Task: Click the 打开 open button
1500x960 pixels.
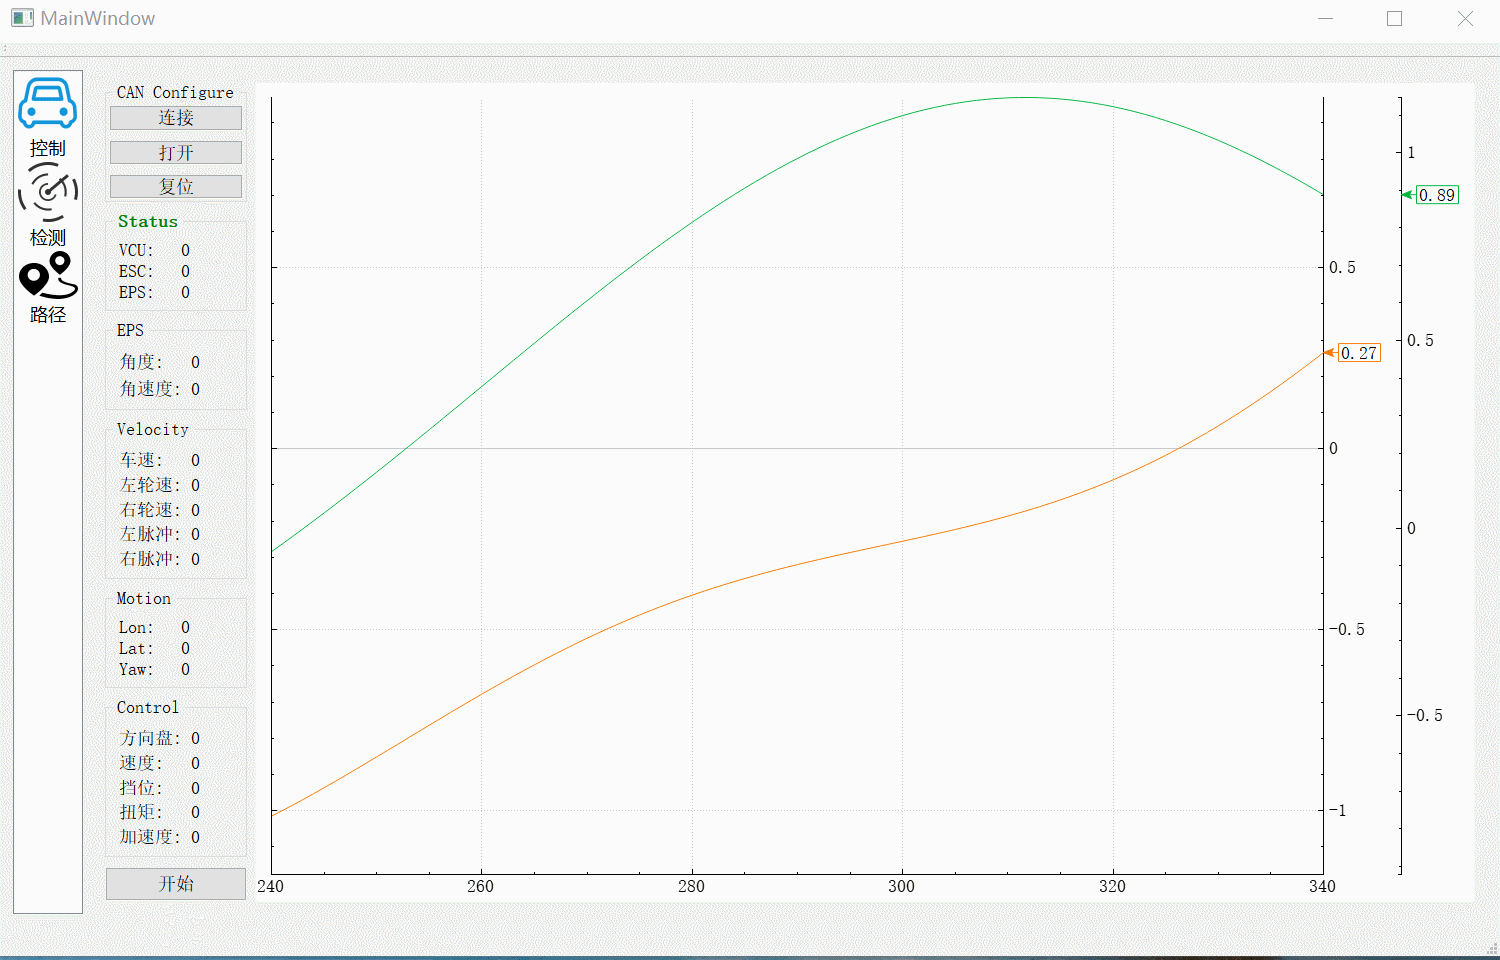Action: point(176,152)
